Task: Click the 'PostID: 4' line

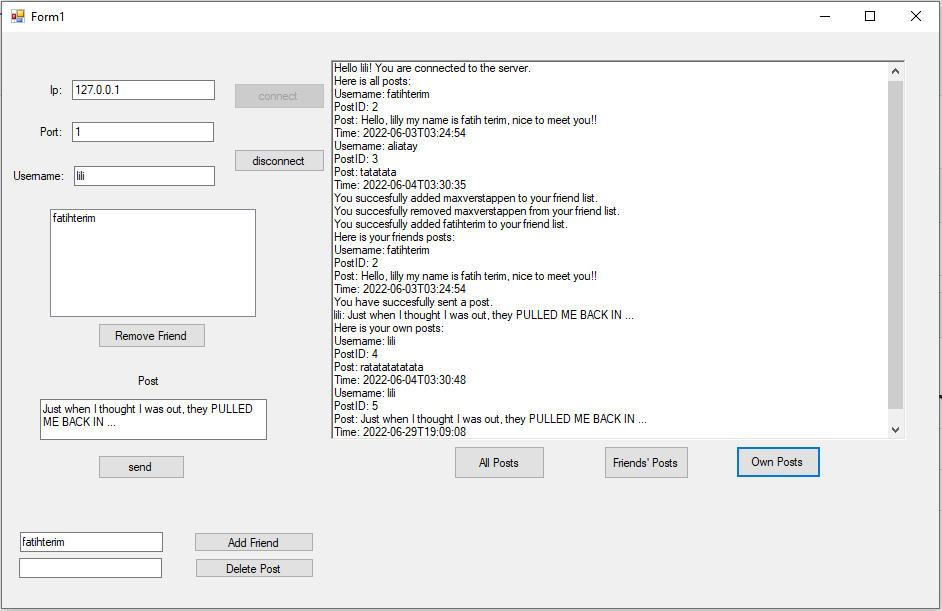Action: pyautogui.click(x=356, y=354)
